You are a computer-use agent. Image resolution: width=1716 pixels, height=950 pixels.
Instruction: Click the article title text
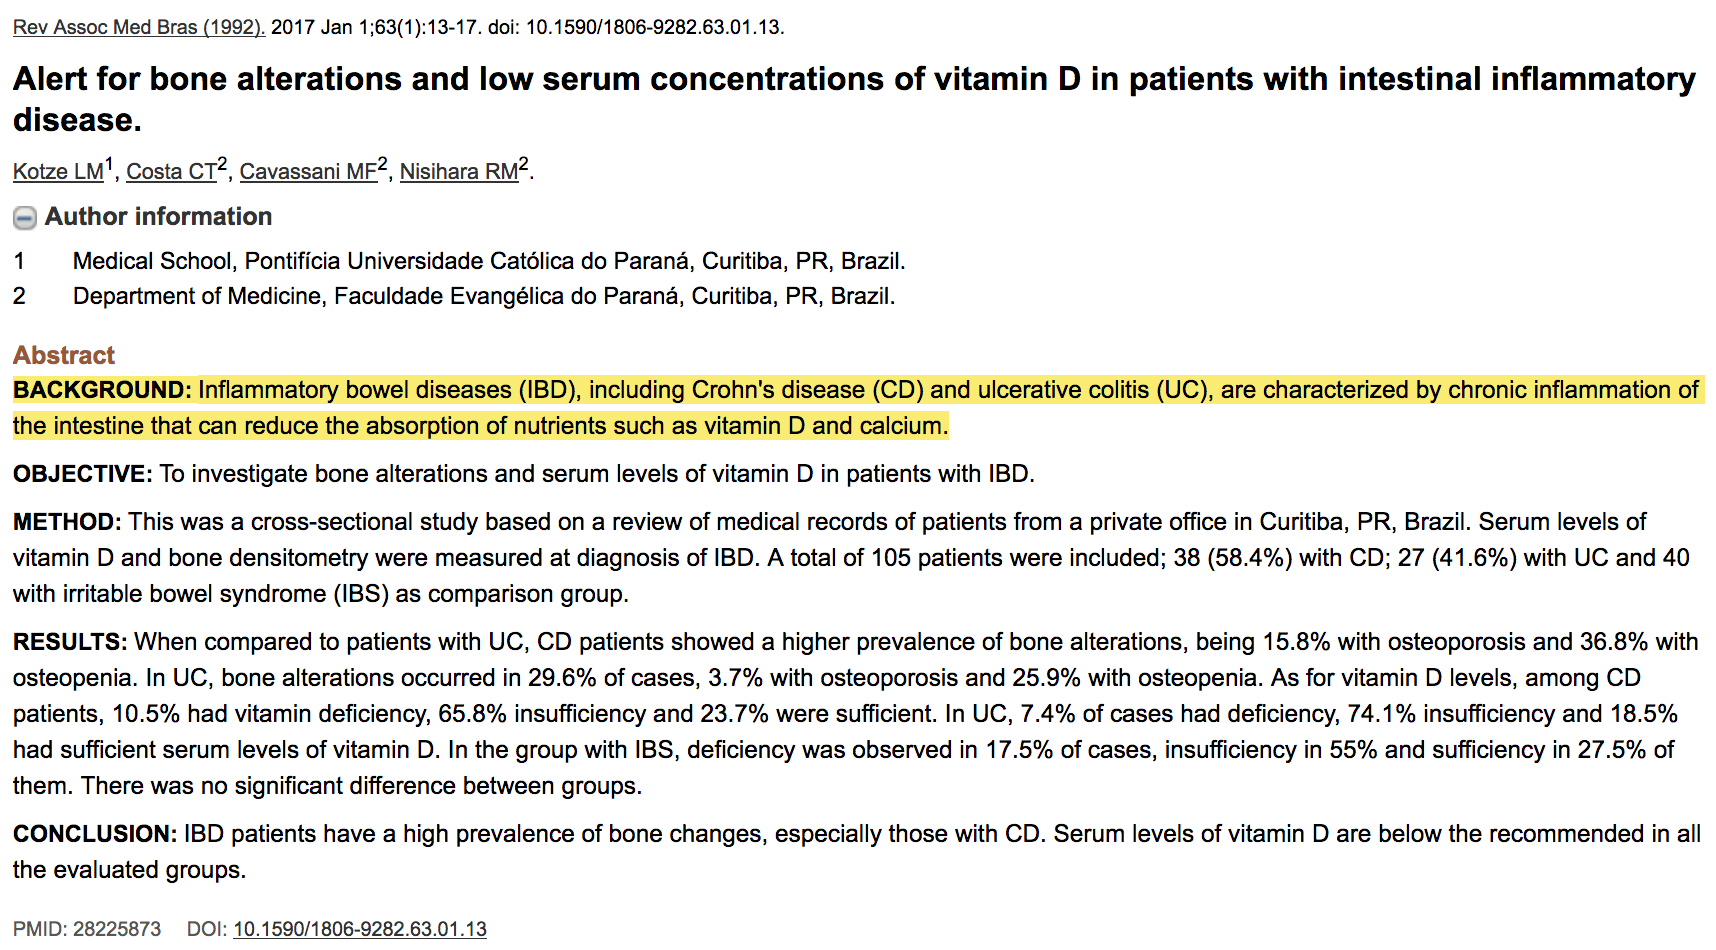854,99
